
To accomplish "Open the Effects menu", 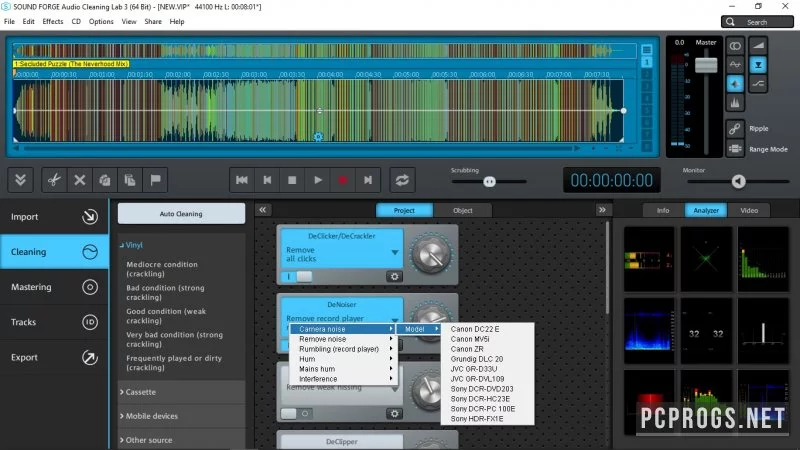I will (53, 21).
